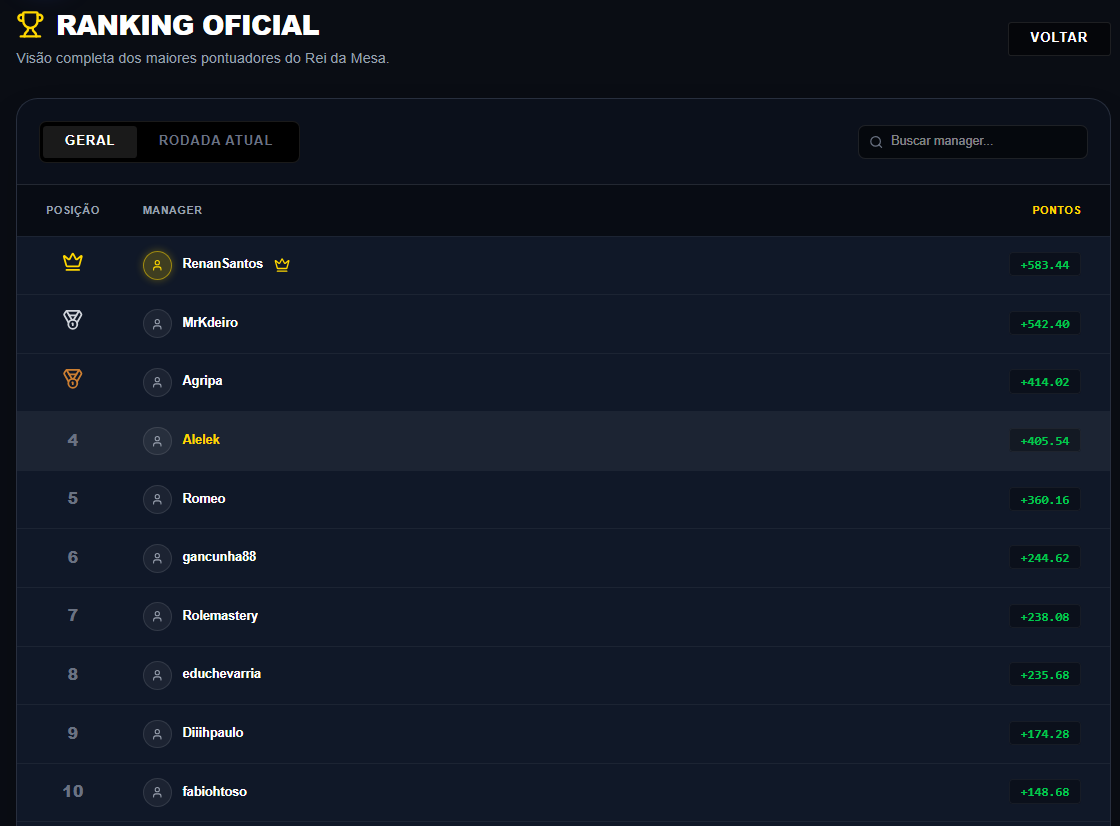Open Agripa manager name
1120x826 pixels.
[202, 381]
